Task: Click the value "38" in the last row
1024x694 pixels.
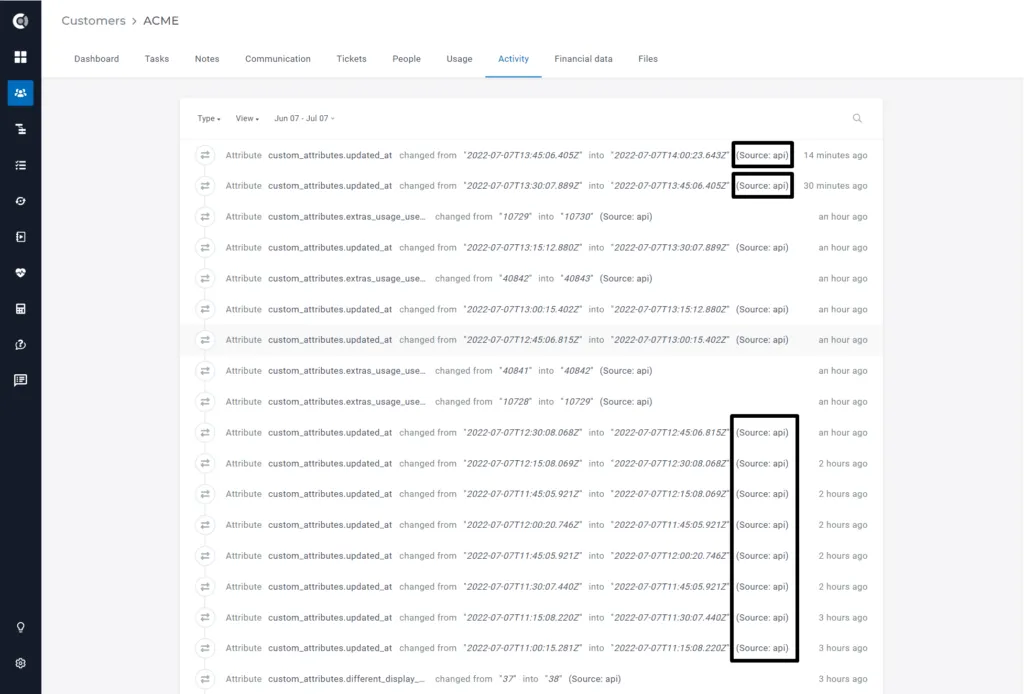Action: point(554,679)
